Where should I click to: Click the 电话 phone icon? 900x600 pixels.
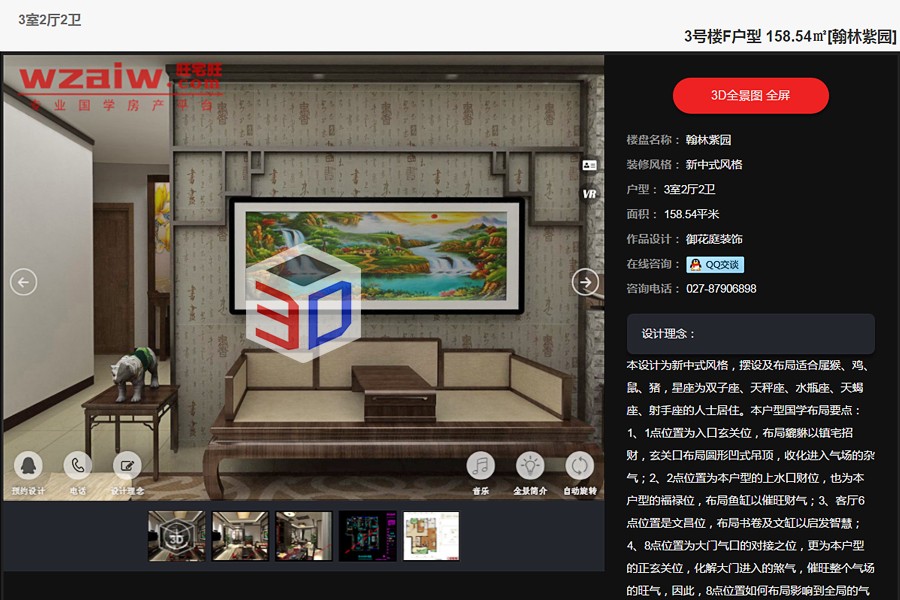point(78,466)
